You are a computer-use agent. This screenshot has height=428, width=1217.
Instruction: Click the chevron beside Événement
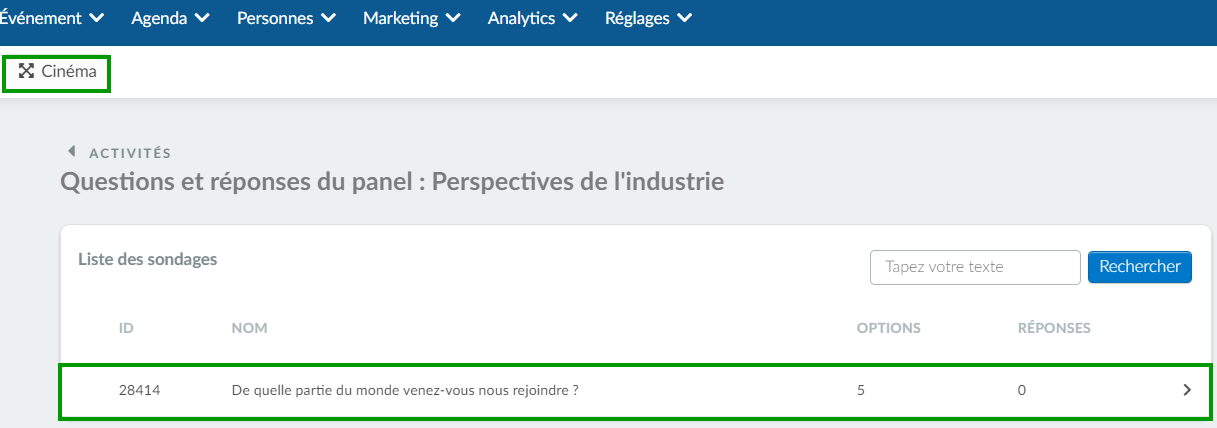tap(97, 19)
